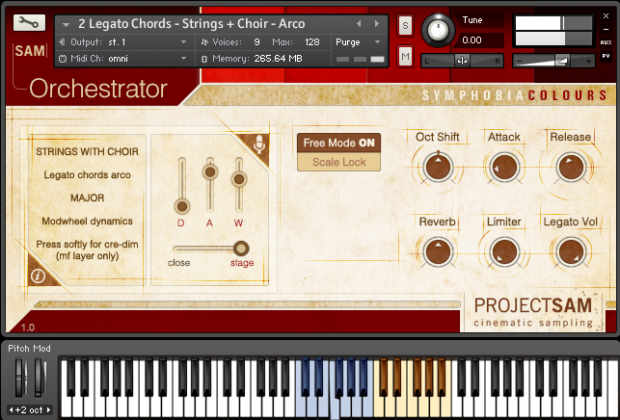Open the Purge dropdown menu
620x420 pixels.
(358, 42)
